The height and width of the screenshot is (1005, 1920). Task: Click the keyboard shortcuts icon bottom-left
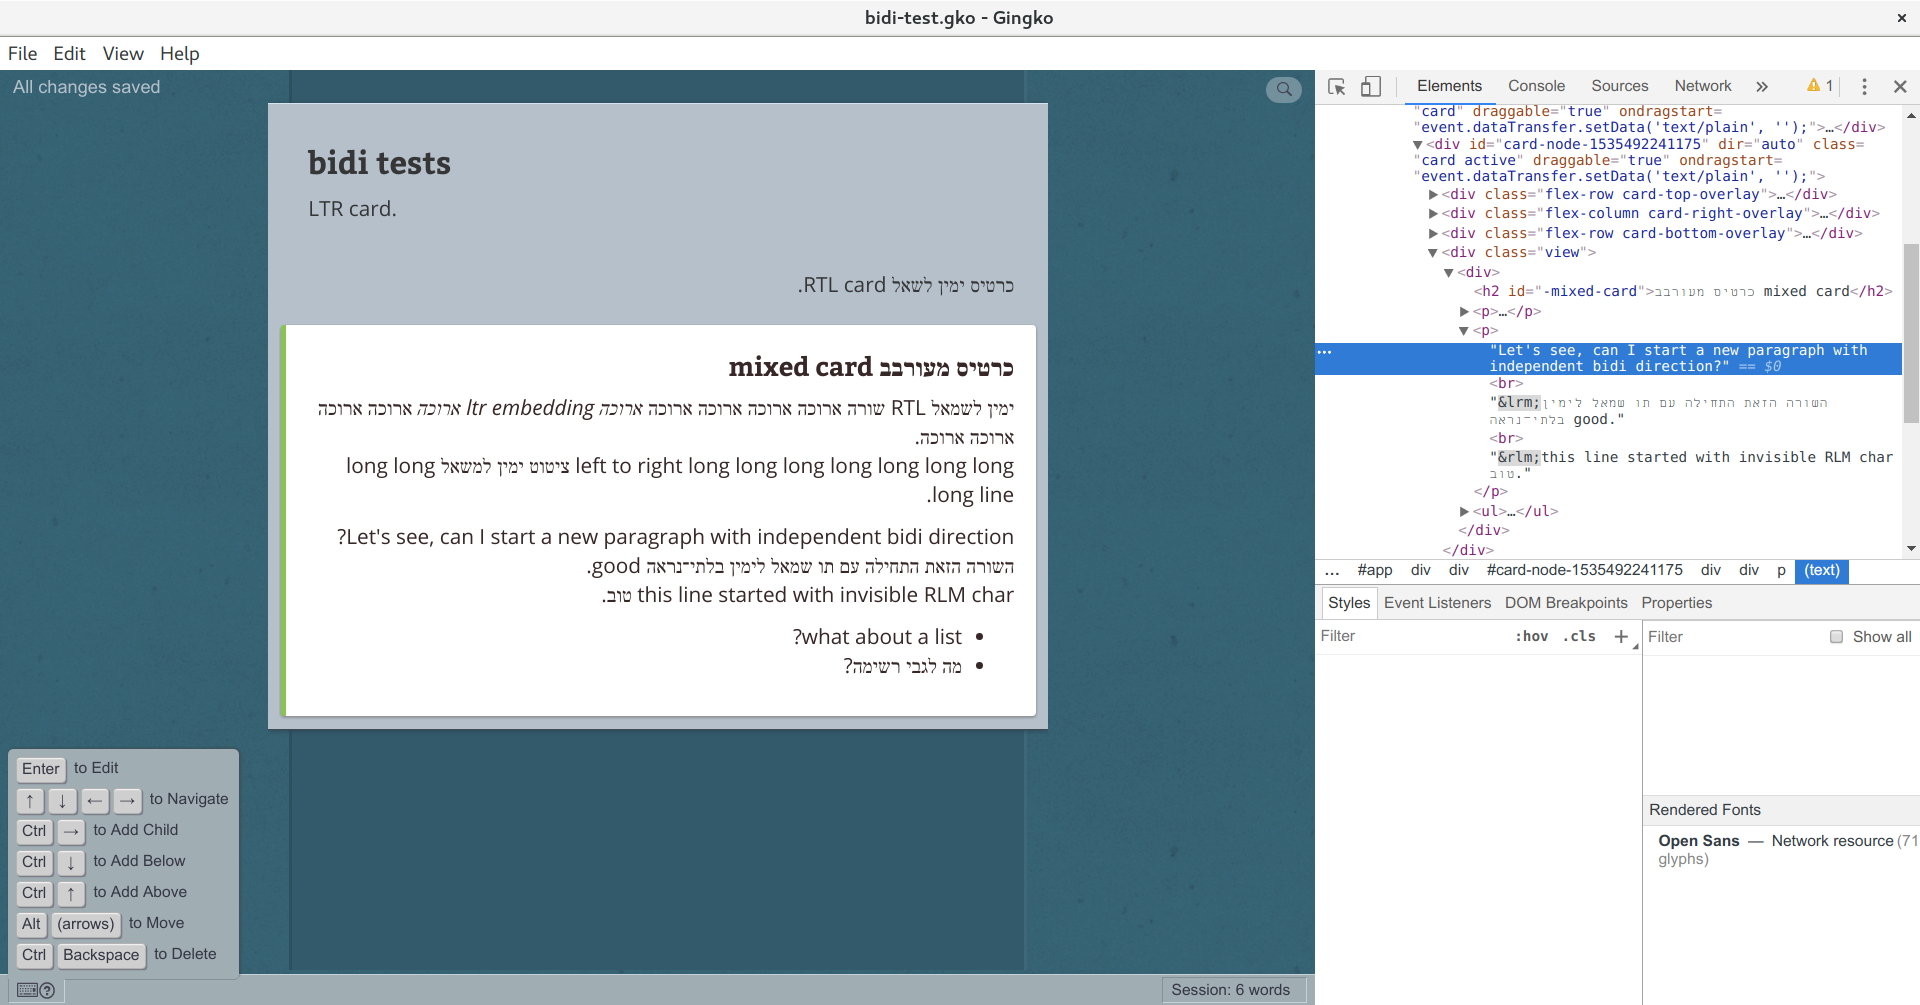[28, 990]
